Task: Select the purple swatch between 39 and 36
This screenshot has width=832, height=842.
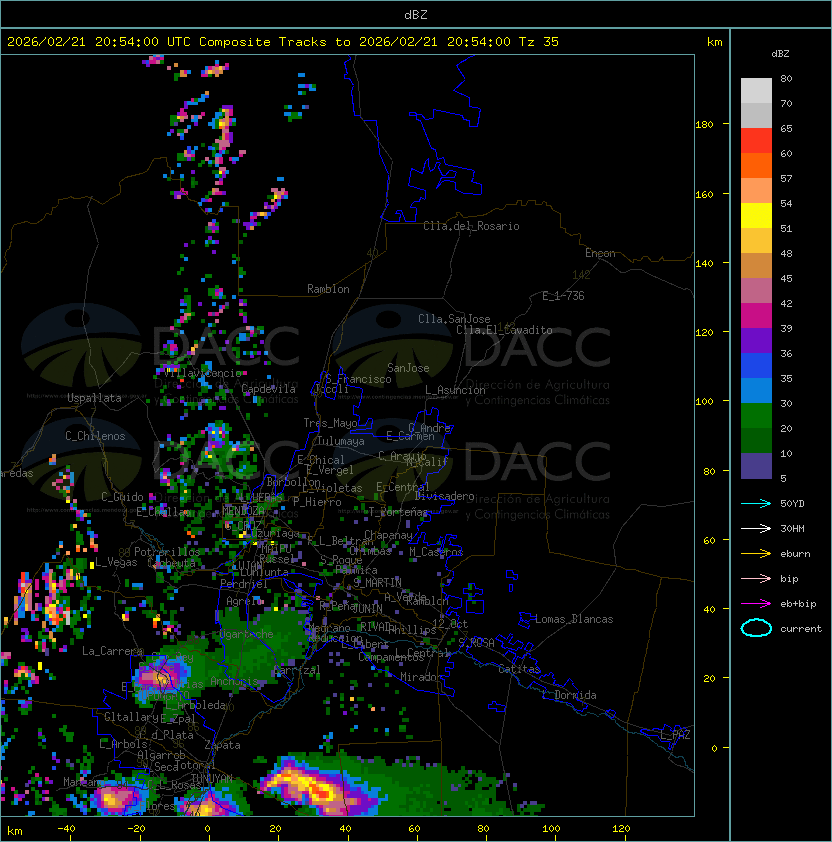Action: (756, 340)
